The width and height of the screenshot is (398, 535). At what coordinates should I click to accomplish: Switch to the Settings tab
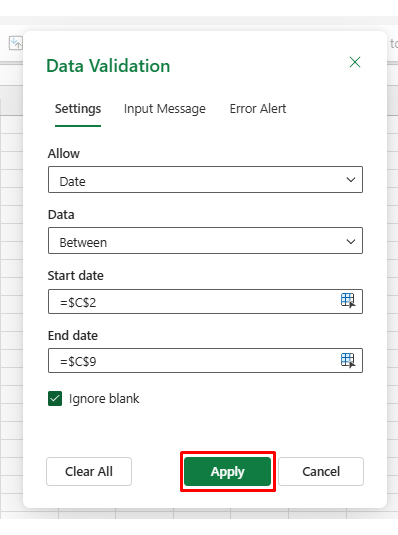(78, 109)
